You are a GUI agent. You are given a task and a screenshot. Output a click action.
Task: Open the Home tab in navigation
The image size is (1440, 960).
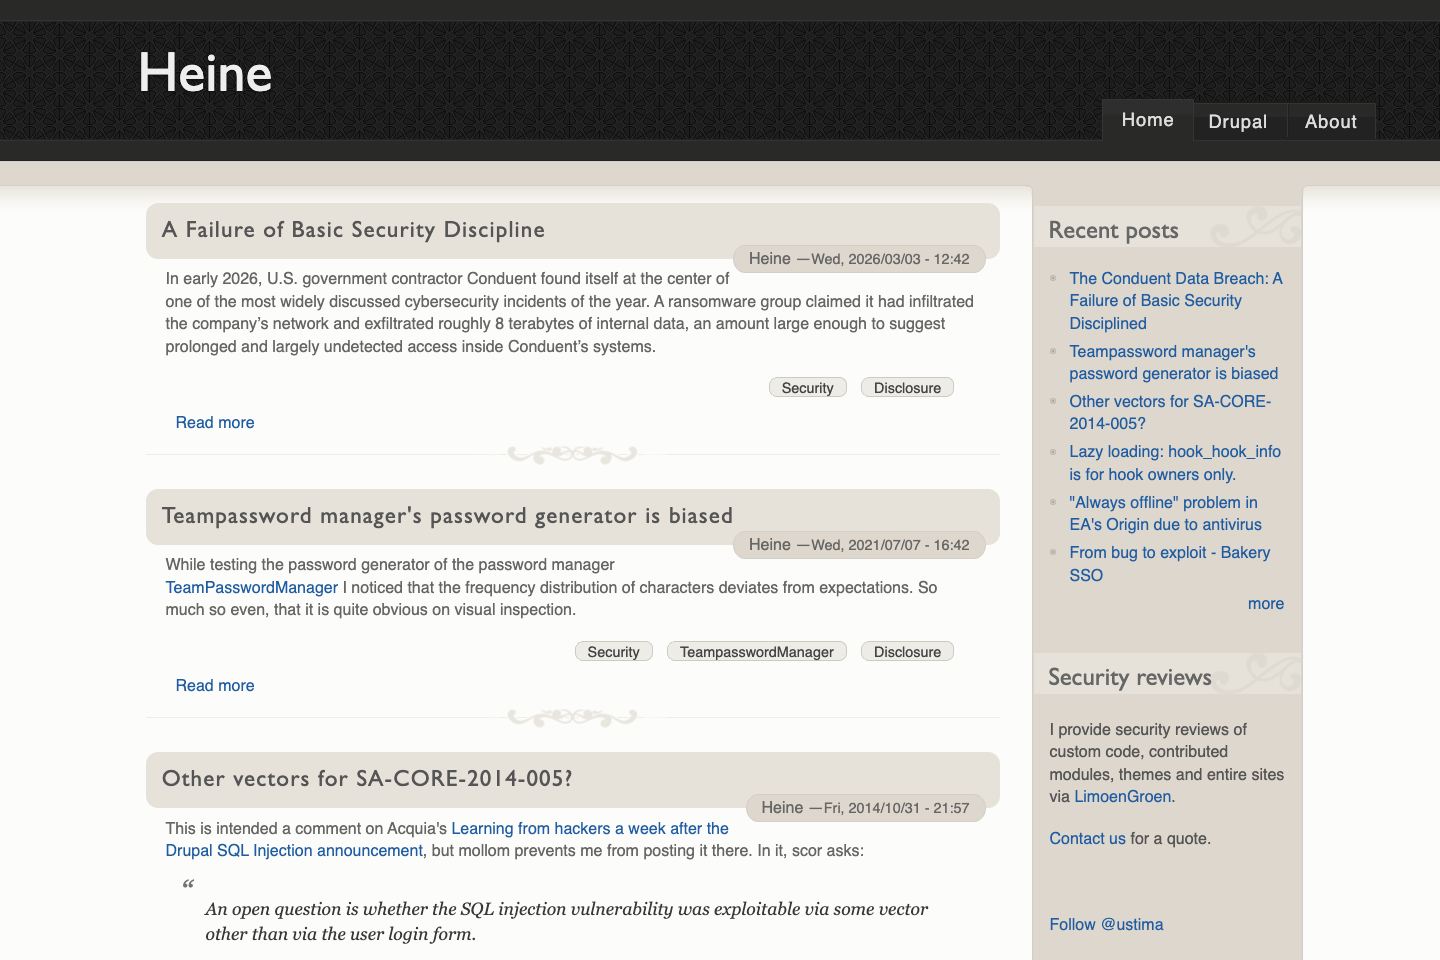1147,120
